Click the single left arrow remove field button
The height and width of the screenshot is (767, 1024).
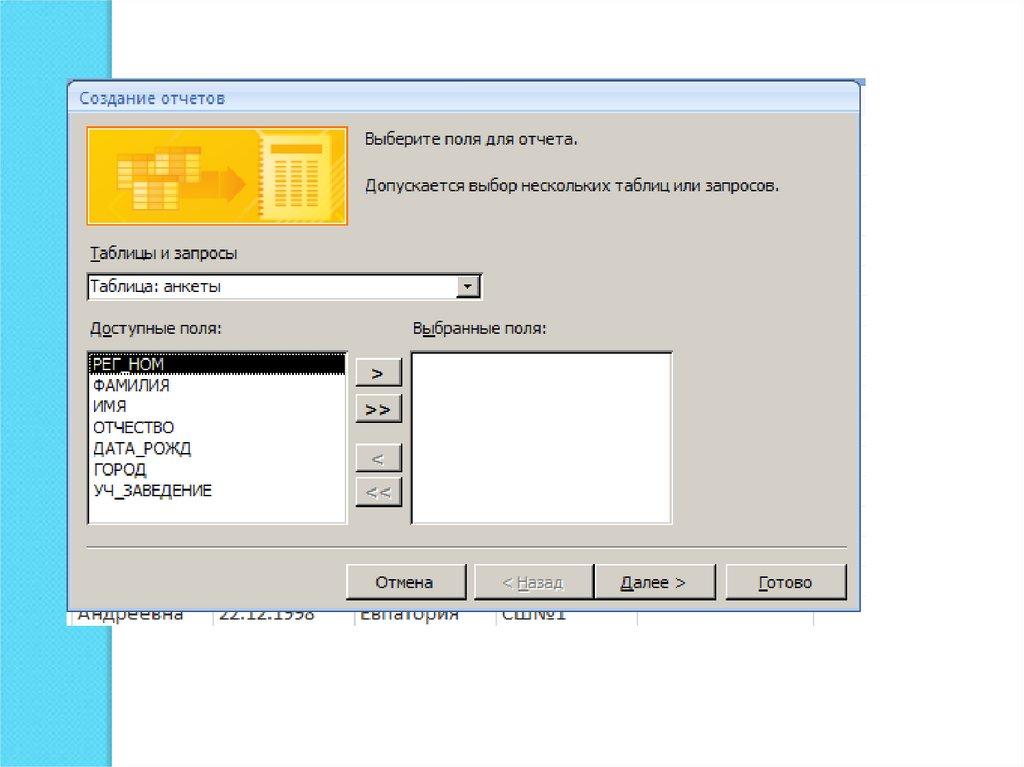[x=378, y=458]
